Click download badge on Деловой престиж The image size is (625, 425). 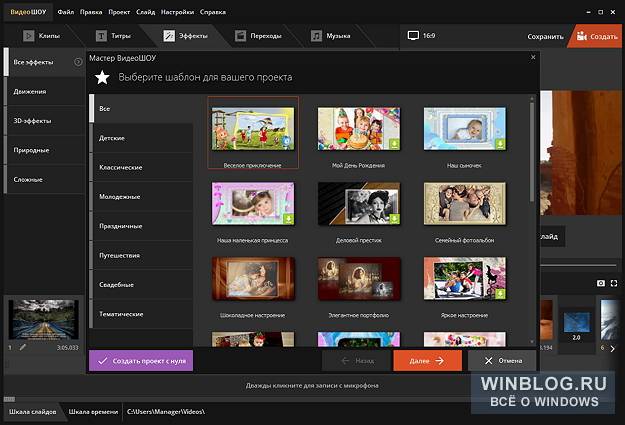point(394,218)
